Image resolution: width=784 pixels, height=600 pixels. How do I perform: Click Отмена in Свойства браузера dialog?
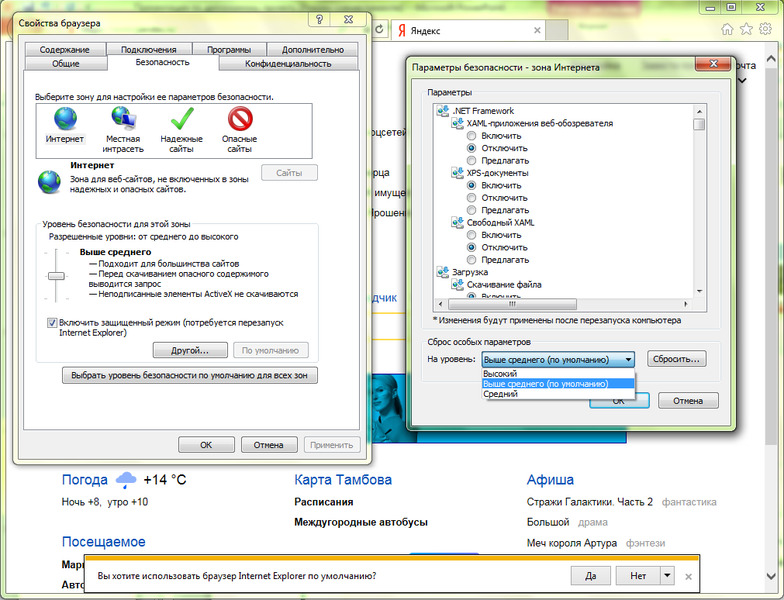[269, 444]
